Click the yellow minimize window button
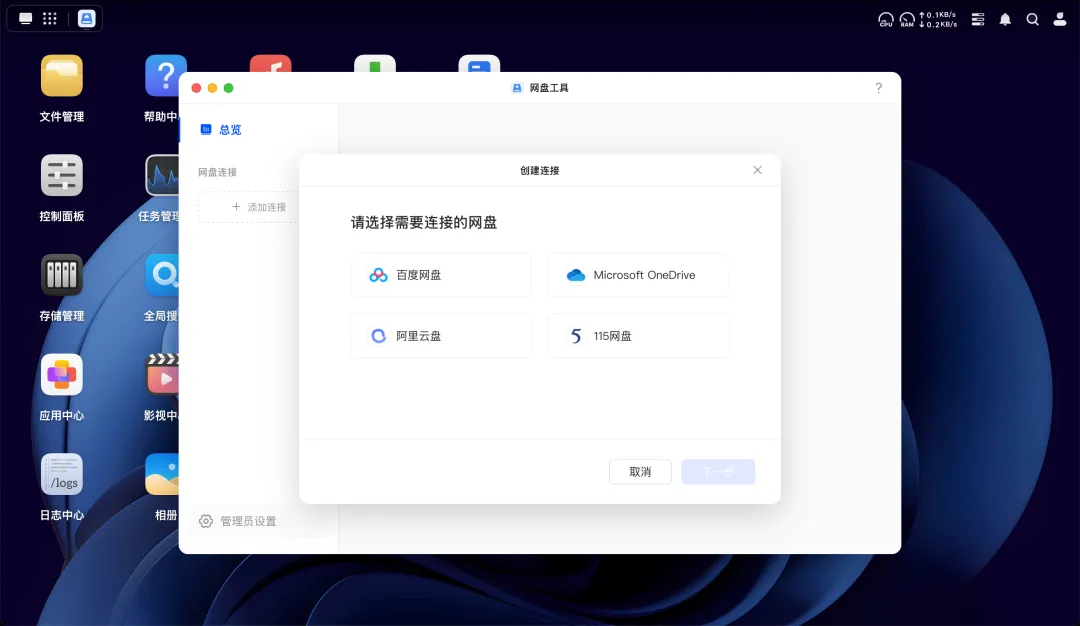 [x=212, y=87]
